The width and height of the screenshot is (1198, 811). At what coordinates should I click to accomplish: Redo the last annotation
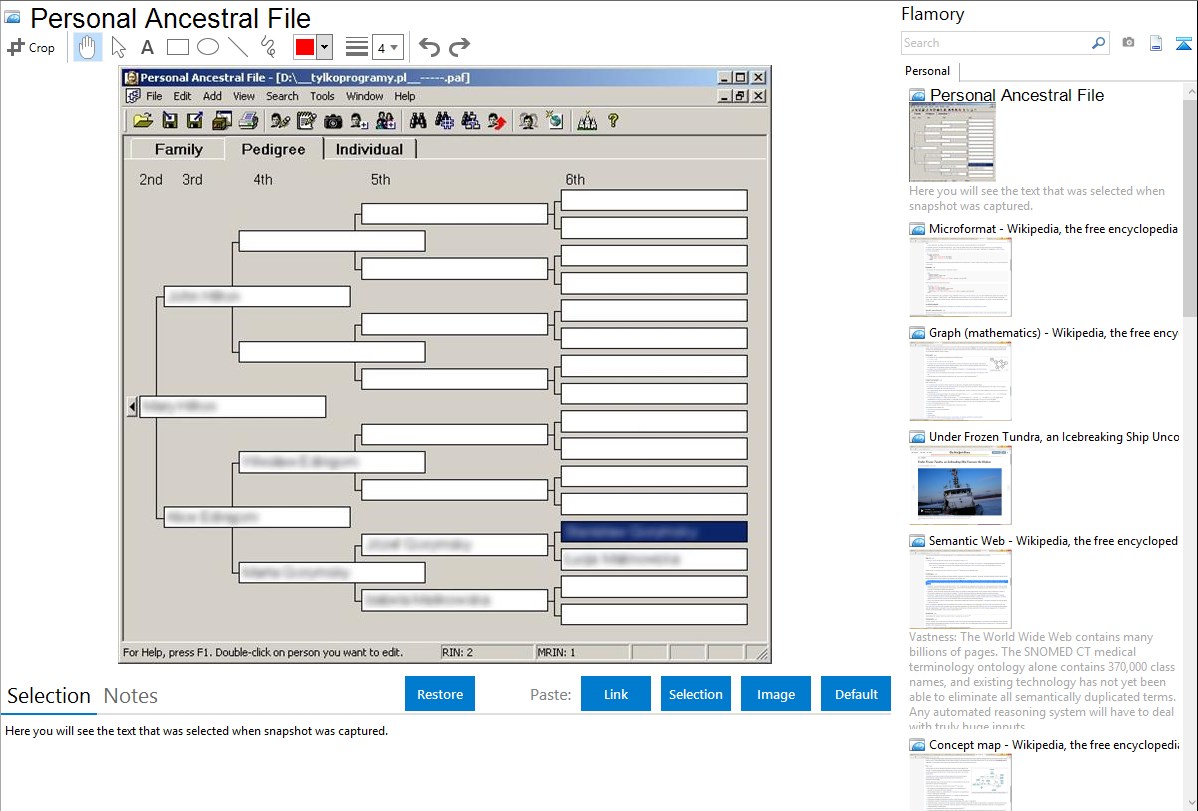pyautogui.click(x=459, y=47)
